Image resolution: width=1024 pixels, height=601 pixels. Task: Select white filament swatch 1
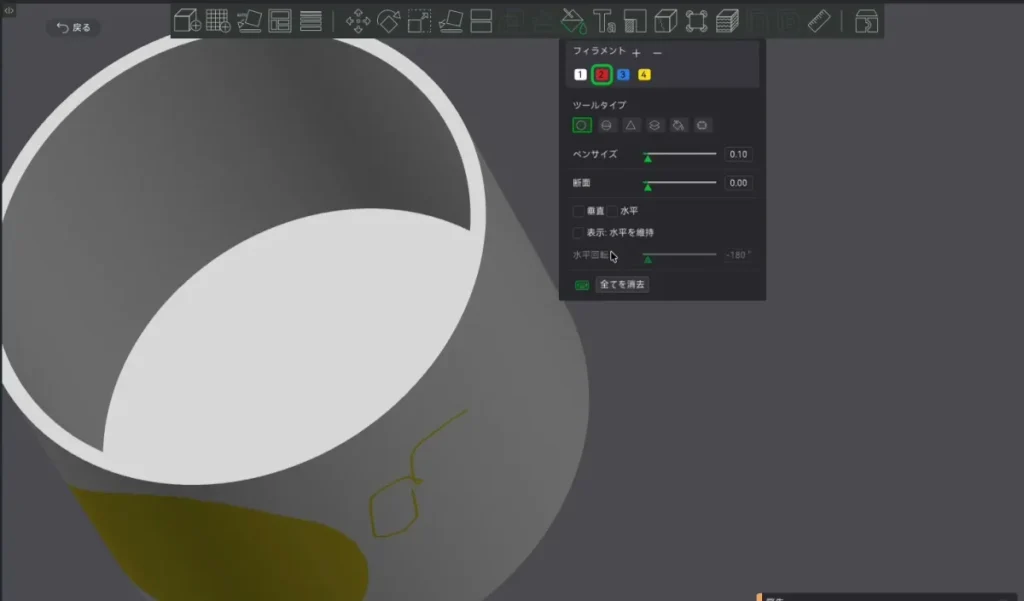pyautogui.click(x=580, y=74)
